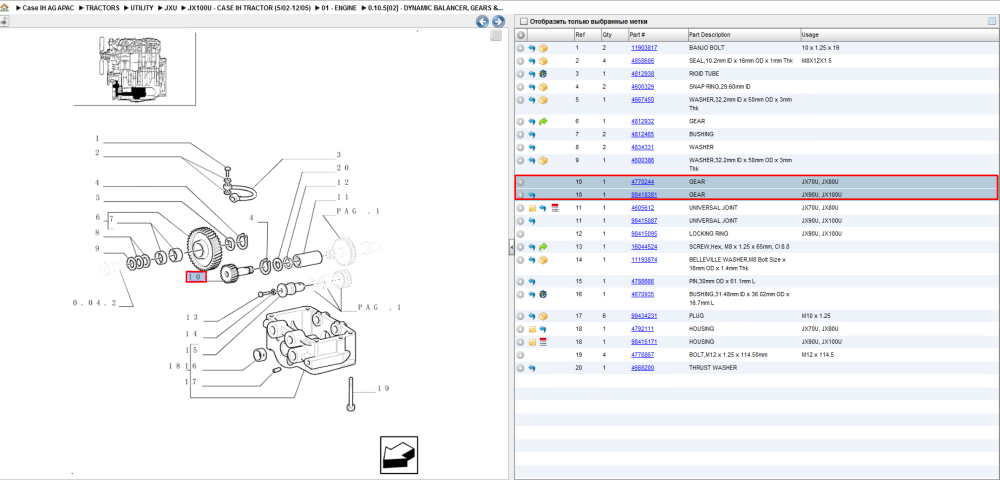Toggle select circle on LOCKING RING row
The height and width of the screenshot is (480, 1000).
coord(521,234)
